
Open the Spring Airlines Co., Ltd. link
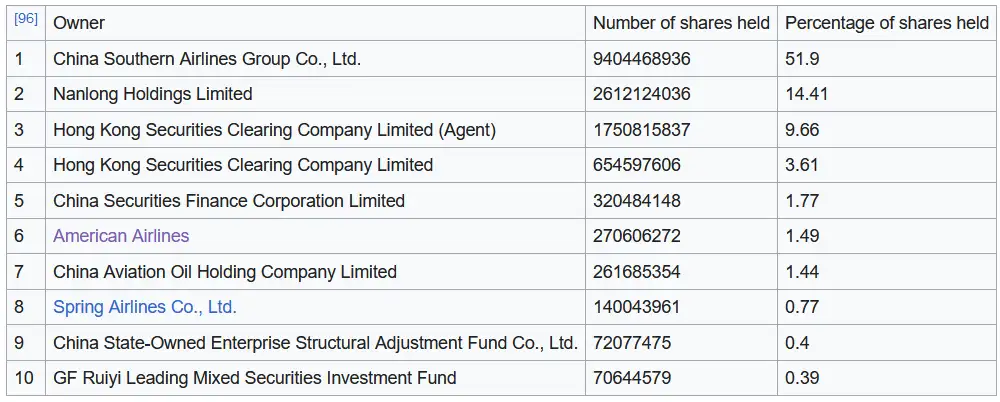click(145, 307)
